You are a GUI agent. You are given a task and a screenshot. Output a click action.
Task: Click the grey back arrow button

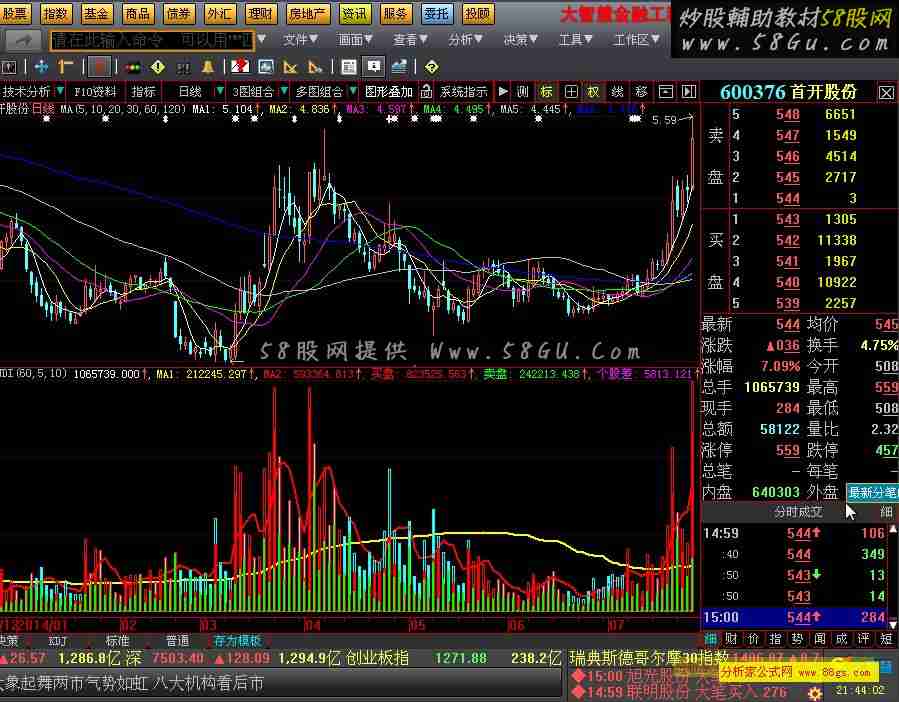tap(23, 40)
